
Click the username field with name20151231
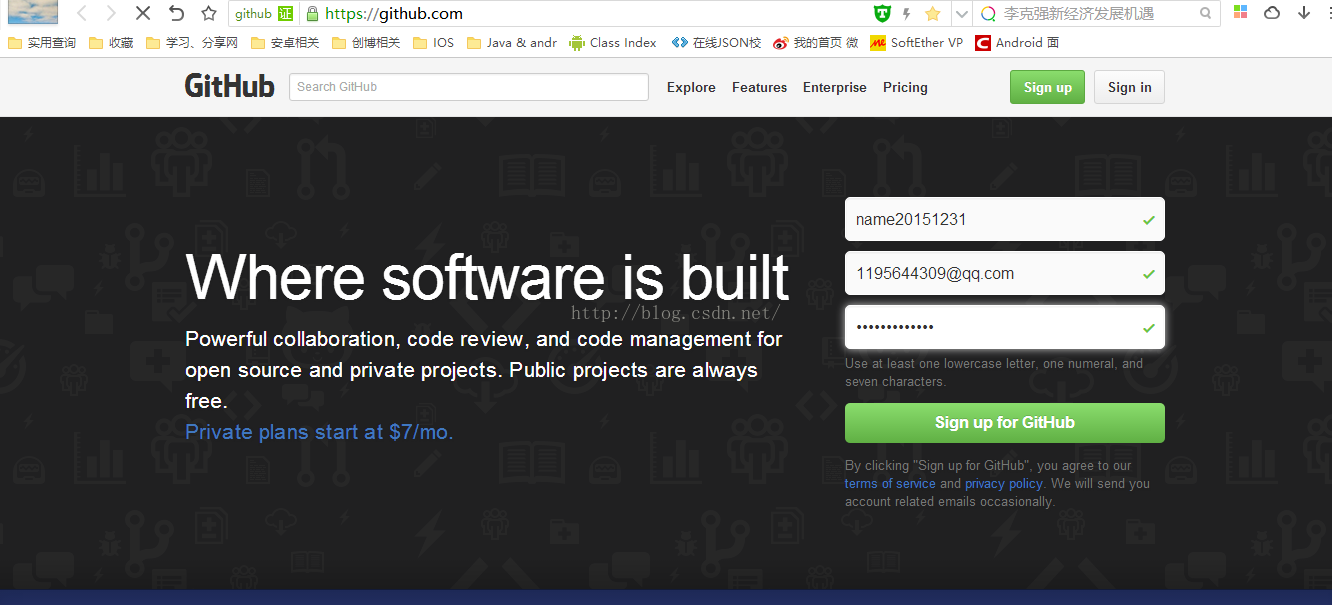pos(1004,219)
